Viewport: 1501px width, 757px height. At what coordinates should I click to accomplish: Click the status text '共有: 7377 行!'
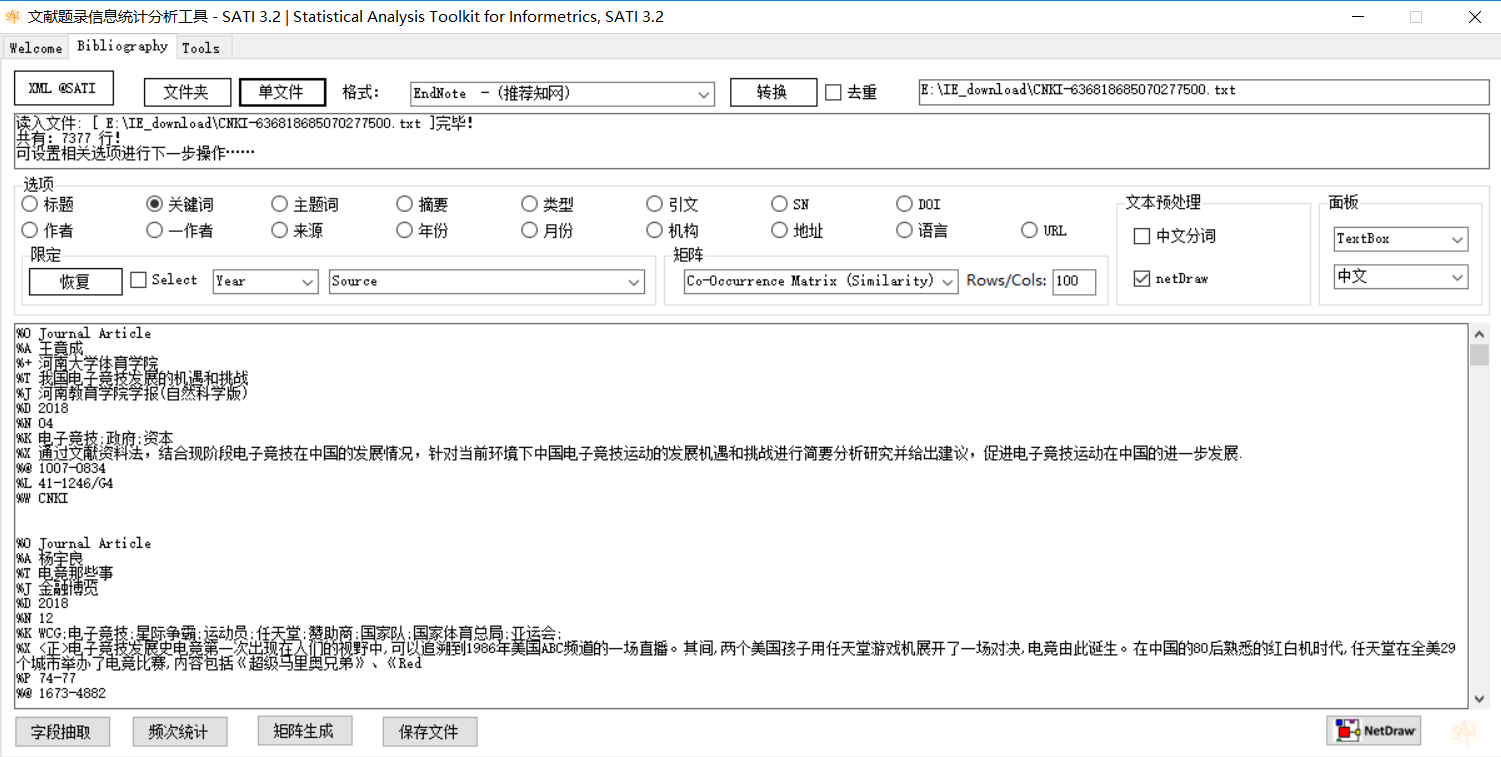coord(68,138)
